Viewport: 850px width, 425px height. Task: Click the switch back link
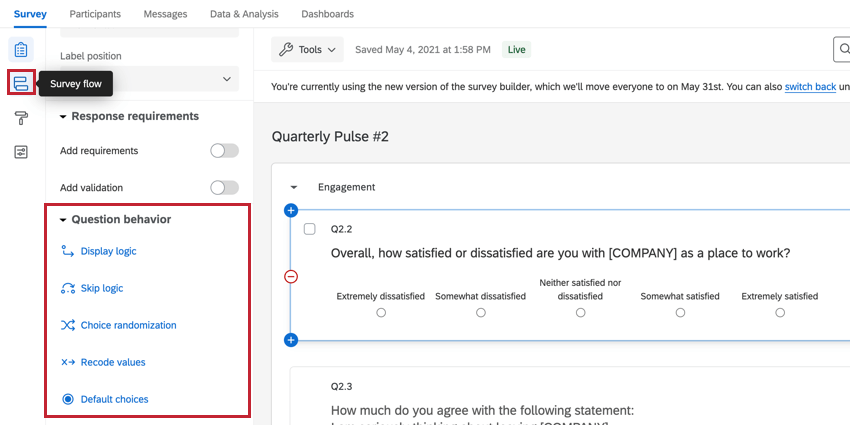coord(810,86)
